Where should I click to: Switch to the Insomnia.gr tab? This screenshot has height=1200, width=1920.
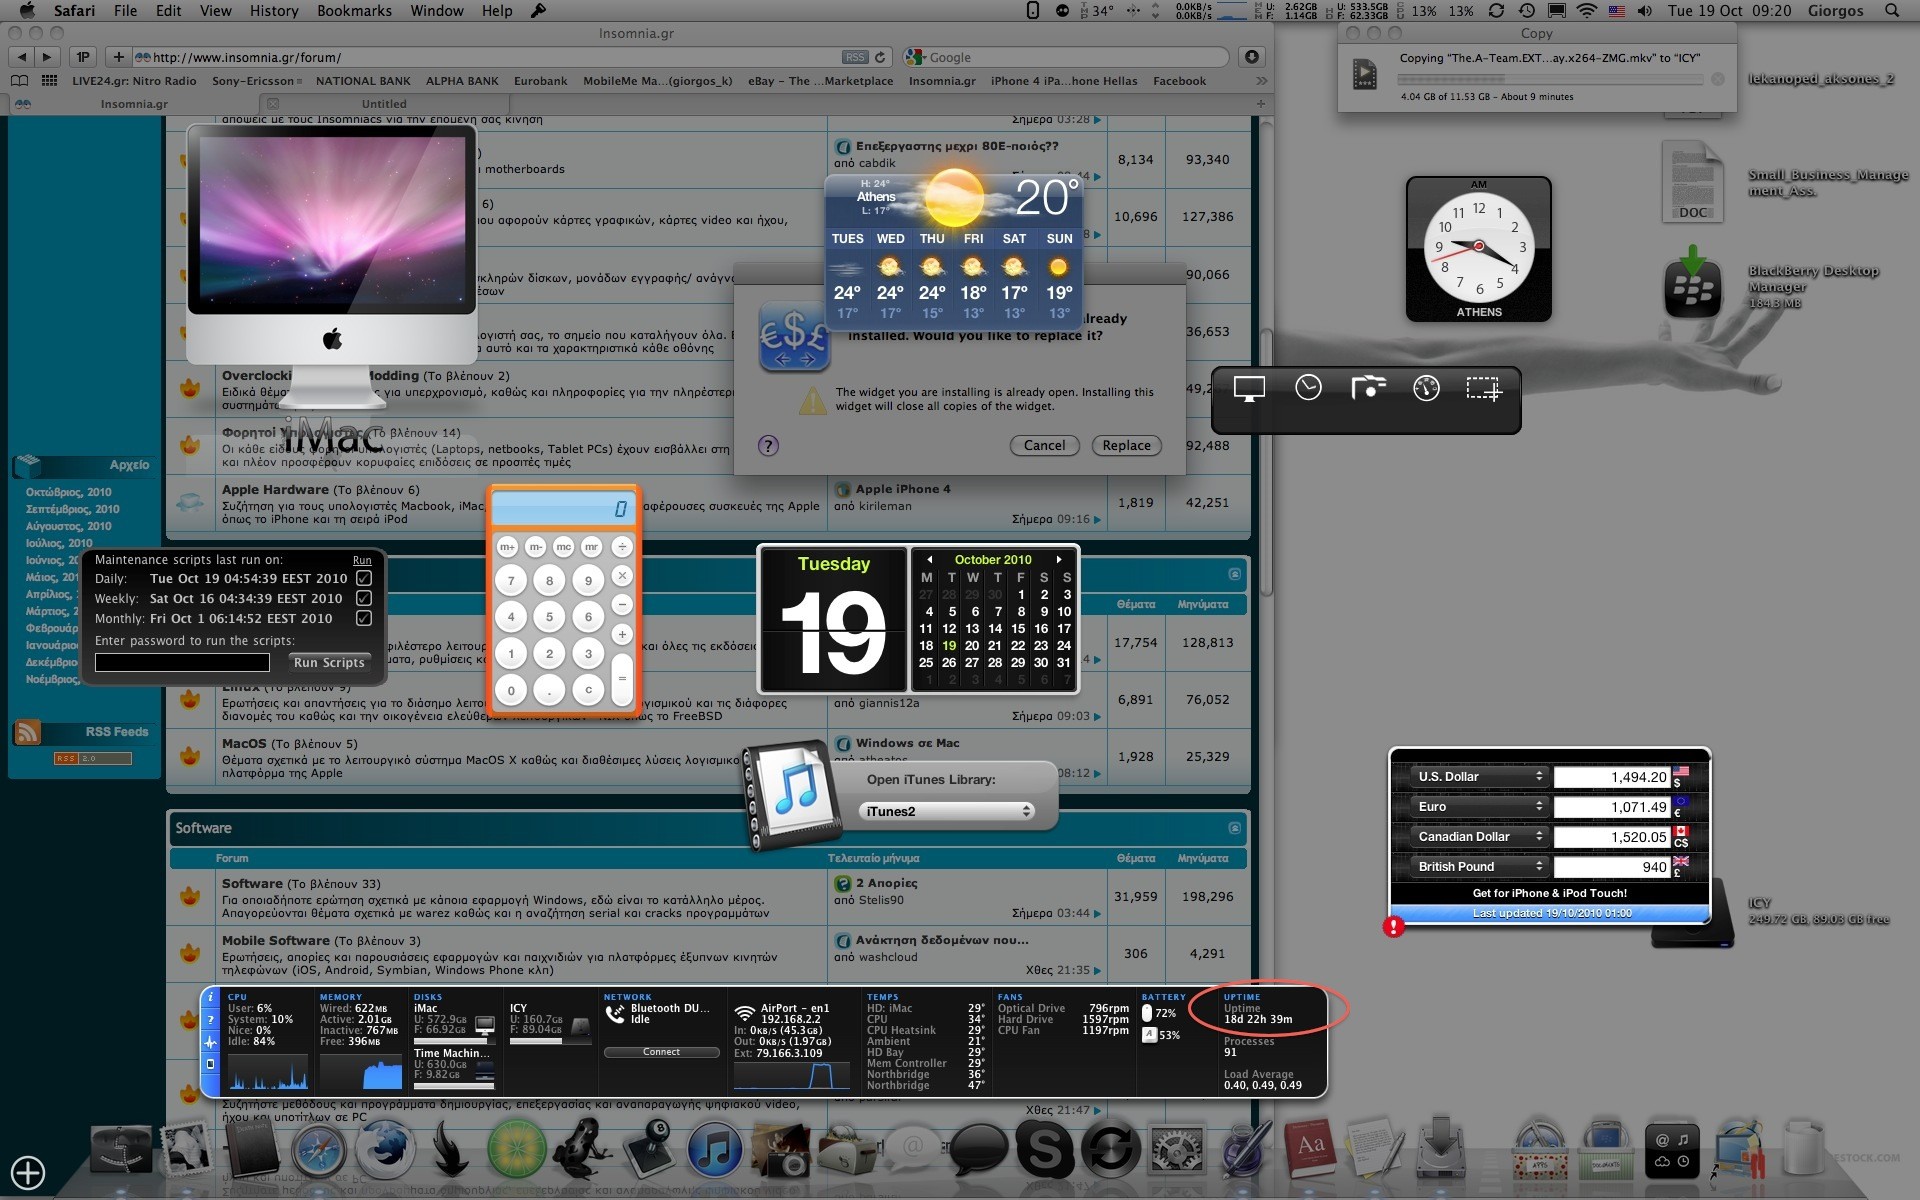(134, 104)
